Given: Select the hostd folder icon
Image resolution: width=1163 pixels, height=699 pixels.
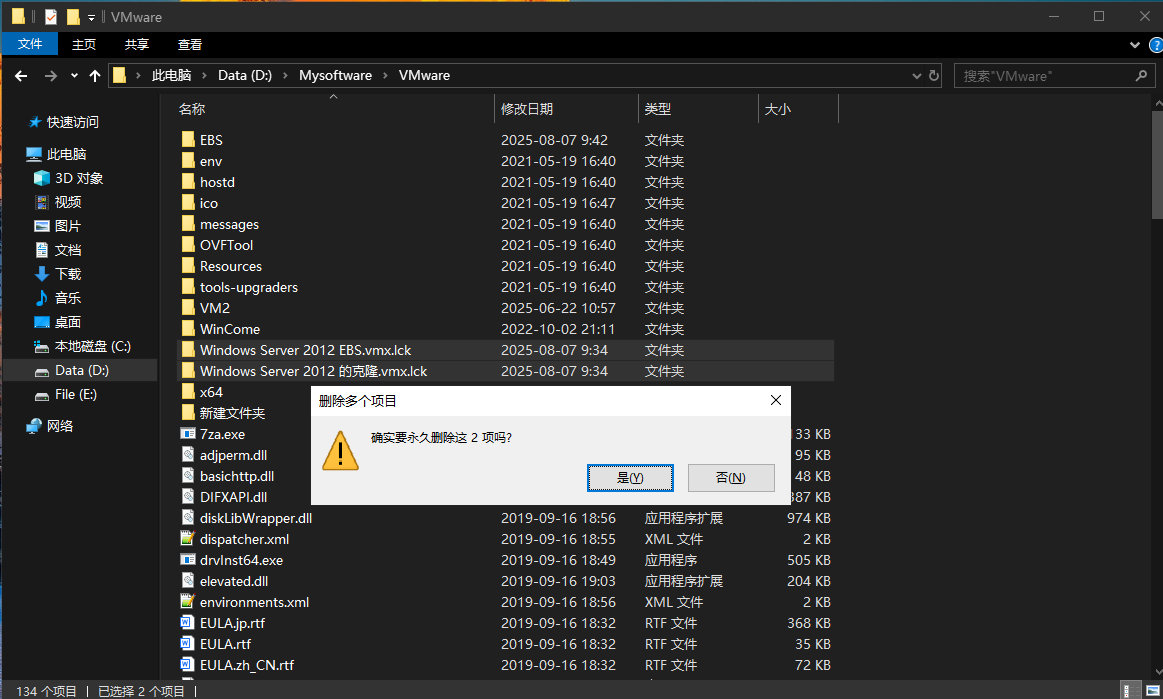Looking at the screenshot, I should tap(188, 182).
